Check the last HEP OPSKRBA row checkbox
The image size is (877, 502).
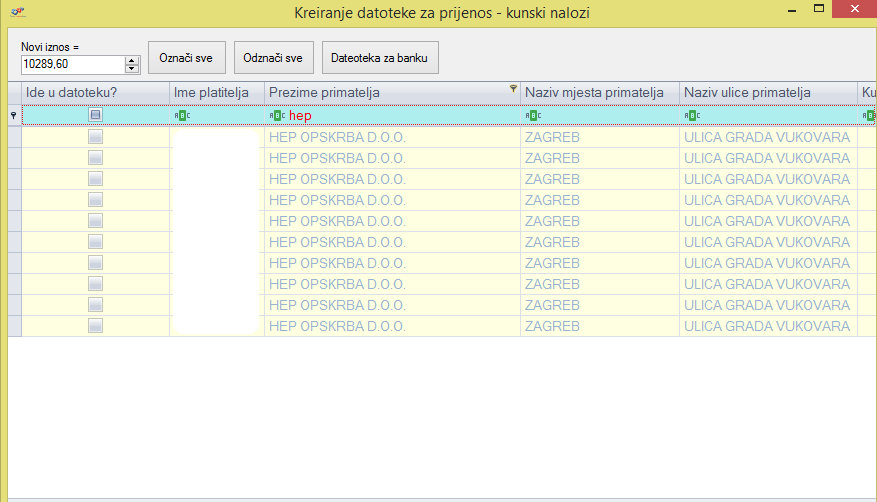pyautogui.click(x=95, y=326)
